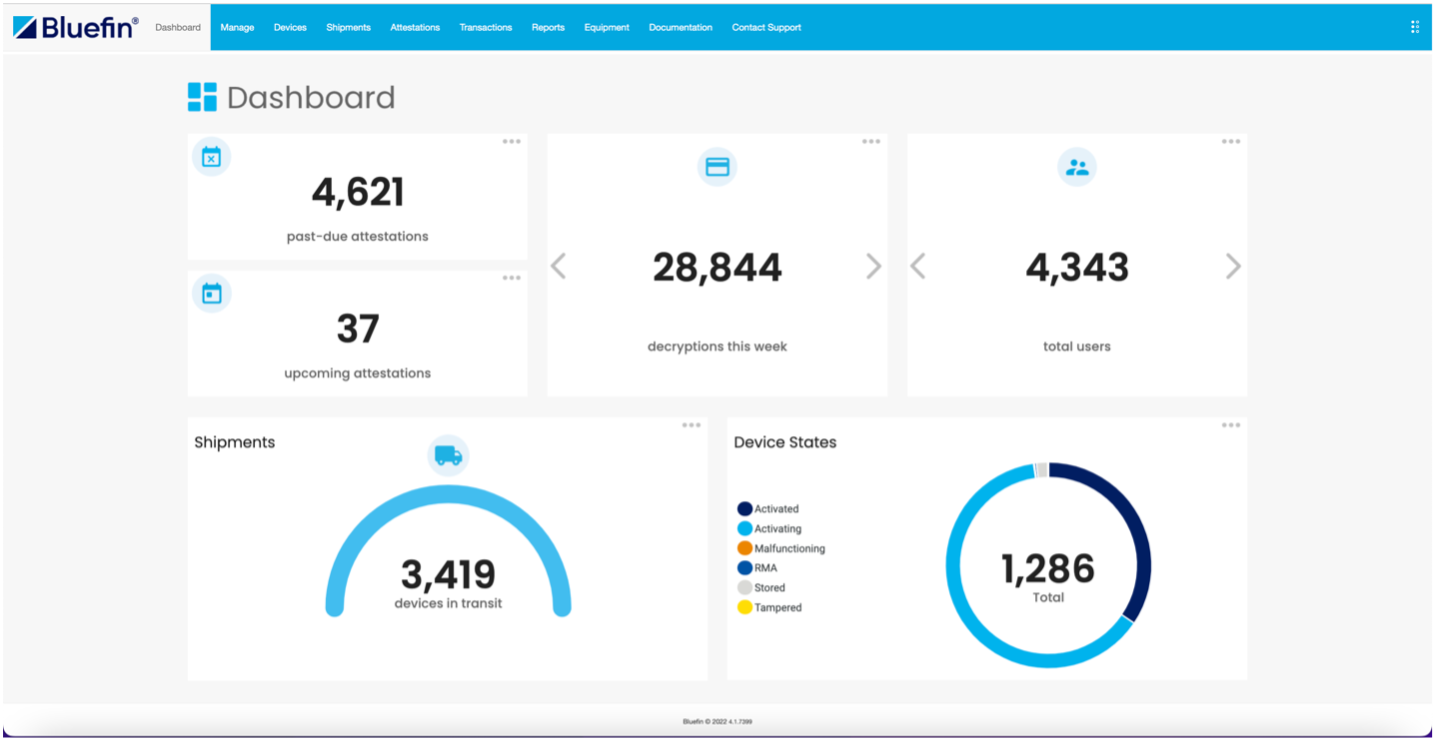The image size is (1439, 745).
Task: Click the 37 upcoming attestations value
Action: 358,328
